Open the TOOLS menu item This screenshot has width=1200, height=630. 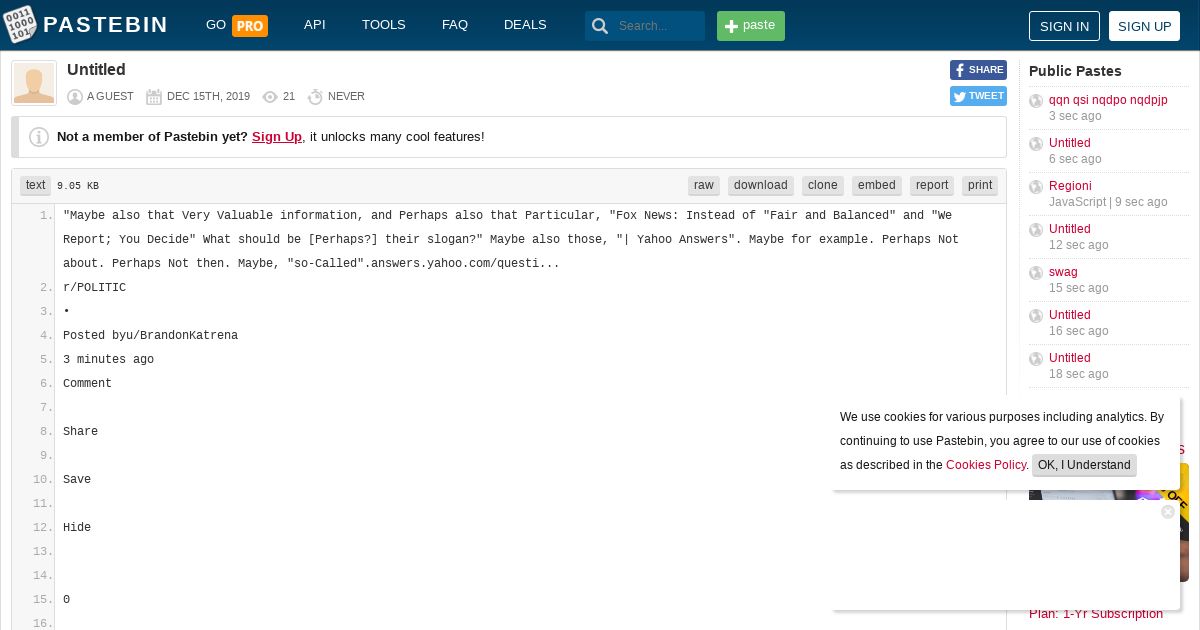tap(384, 25)
